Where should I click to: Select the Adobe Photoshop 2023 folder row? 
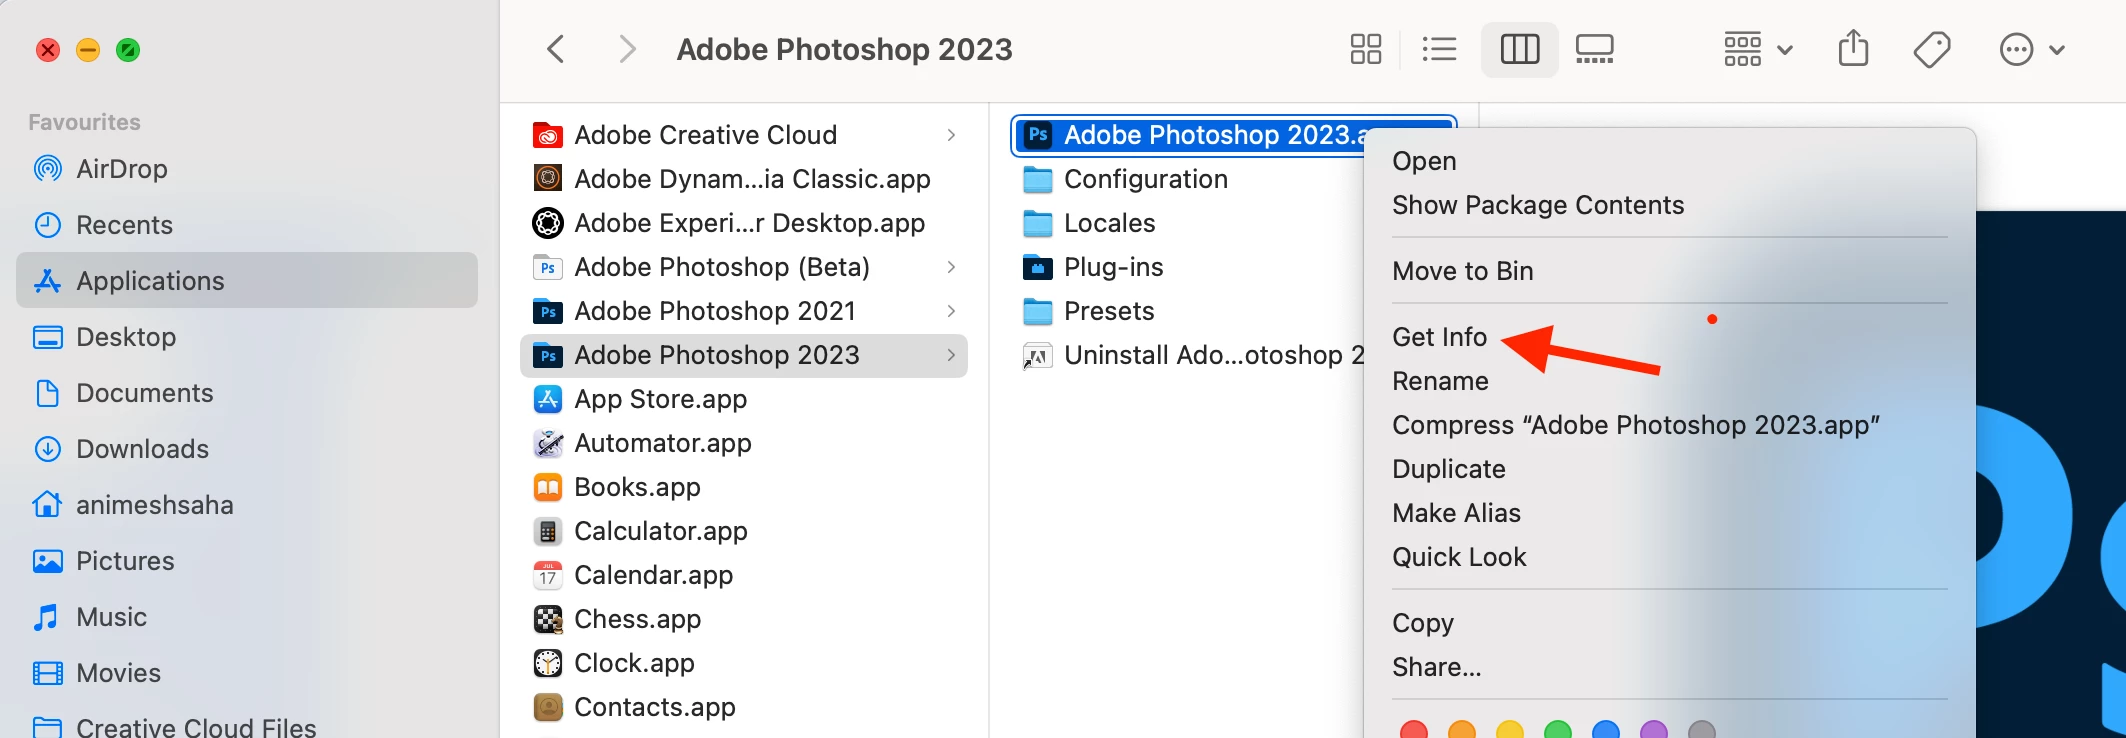click(744, 355)
